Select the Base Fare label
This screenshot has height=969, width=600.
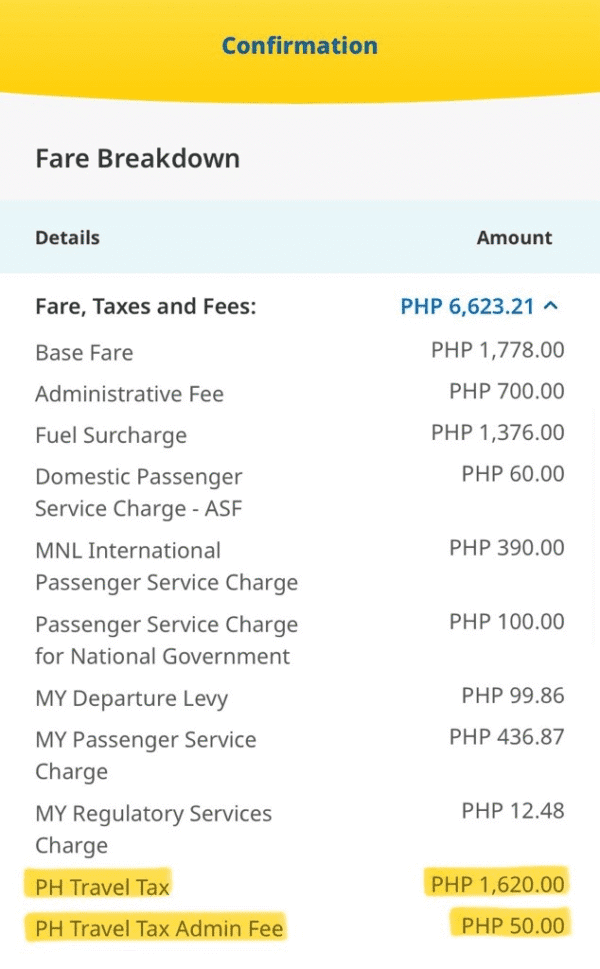(84, 352)
